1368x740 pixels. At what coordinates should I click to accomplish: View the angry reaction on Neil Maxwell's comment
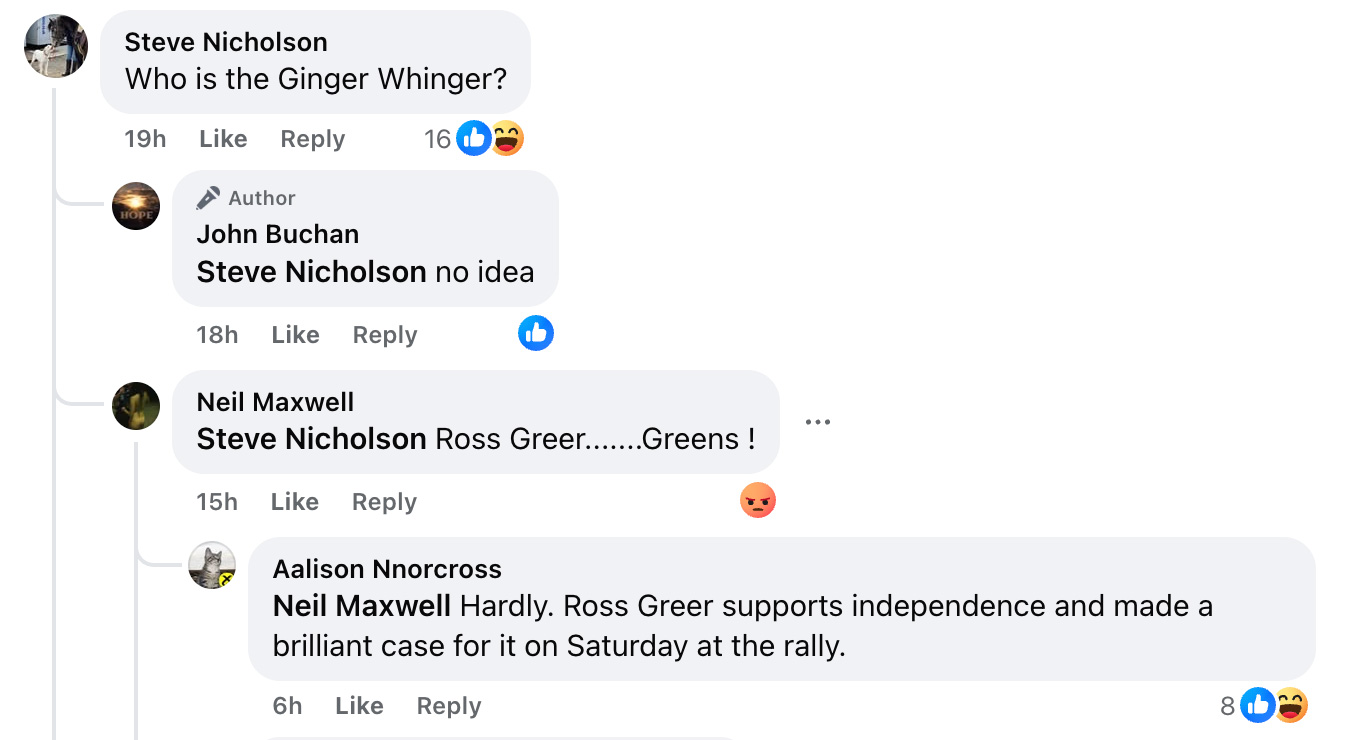point(758,500)
